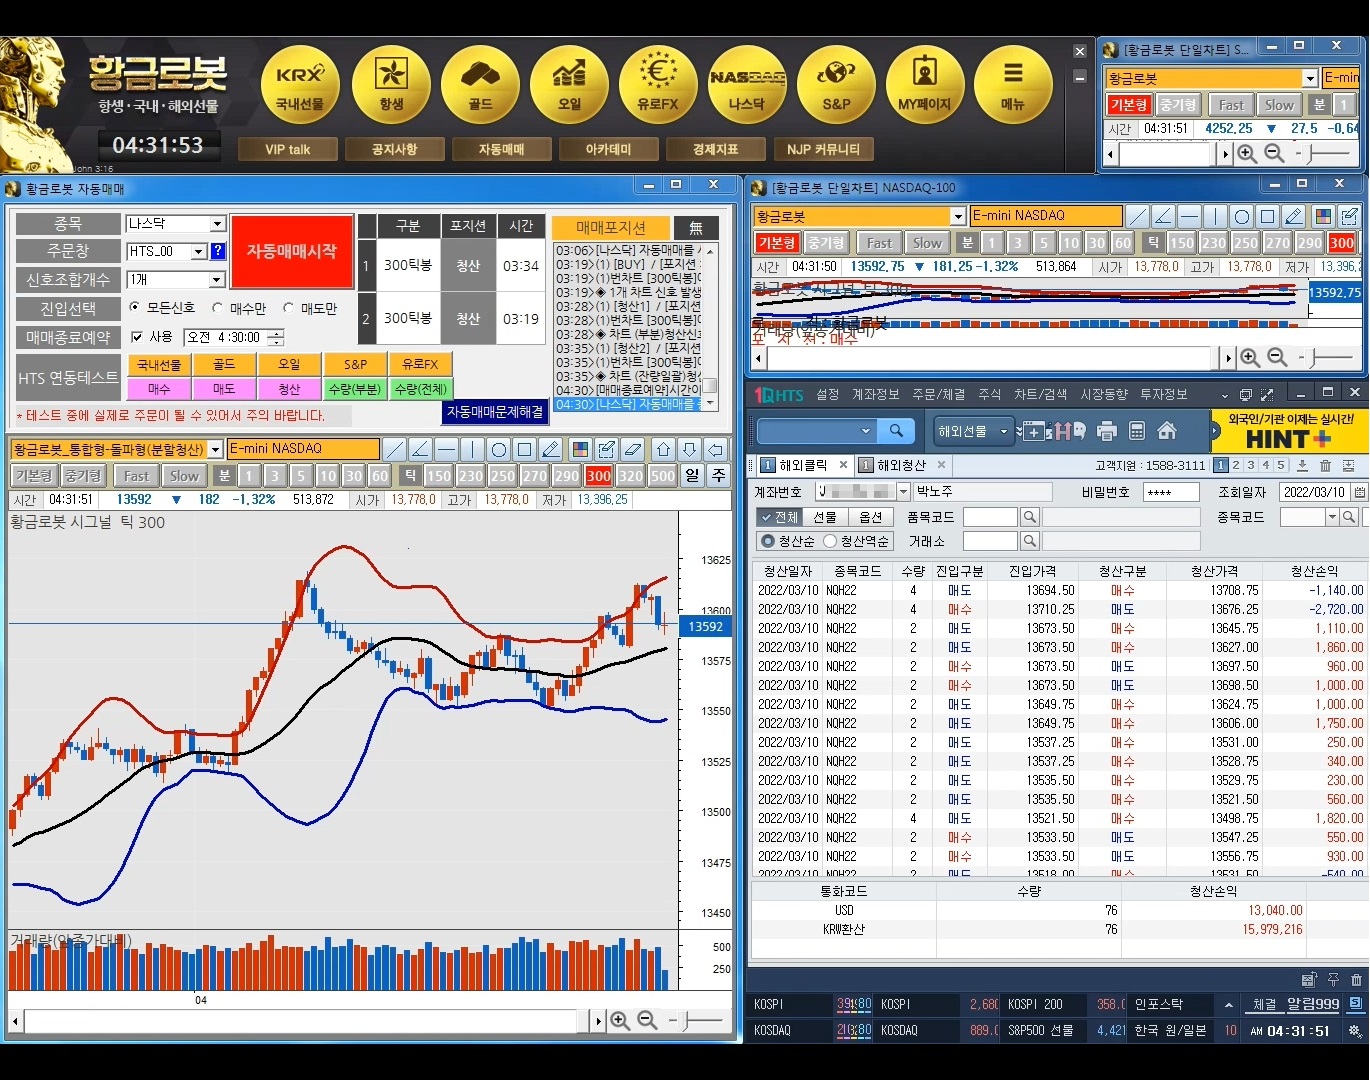Click the download icon in 1Q HTS tab bar
Viewport: 1370px width, 1080px height.
tap(1302, 465)
